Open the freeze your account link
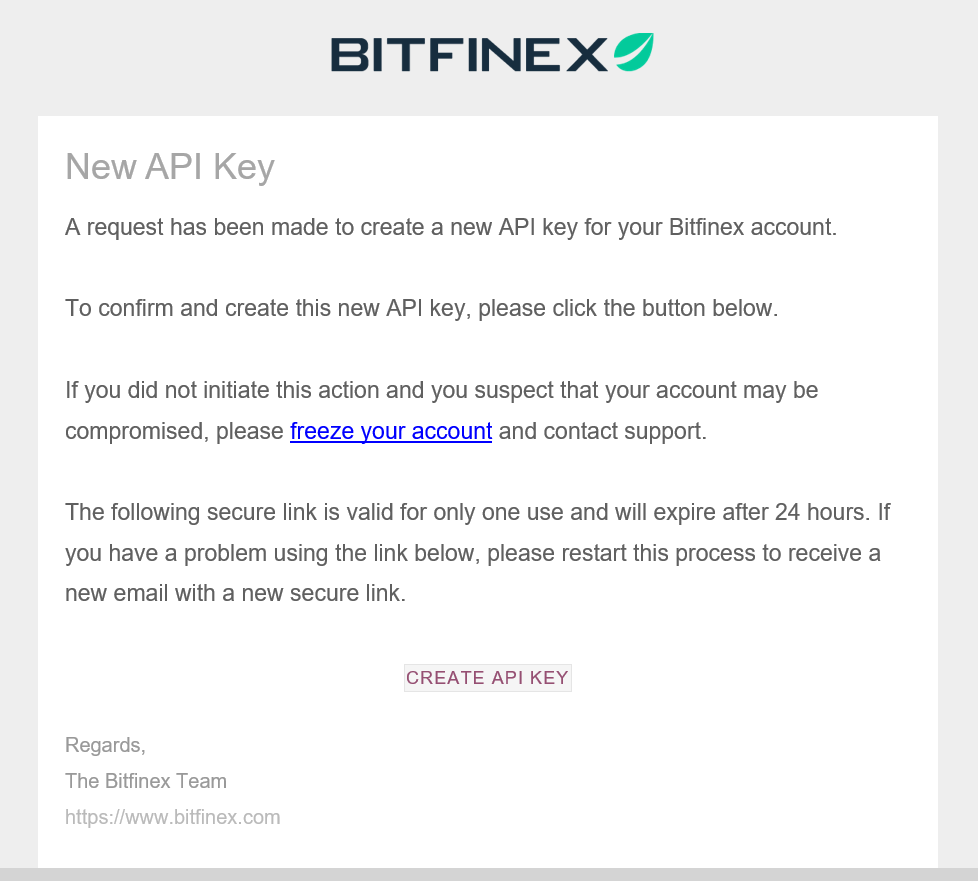 click(x=391, y=431)
